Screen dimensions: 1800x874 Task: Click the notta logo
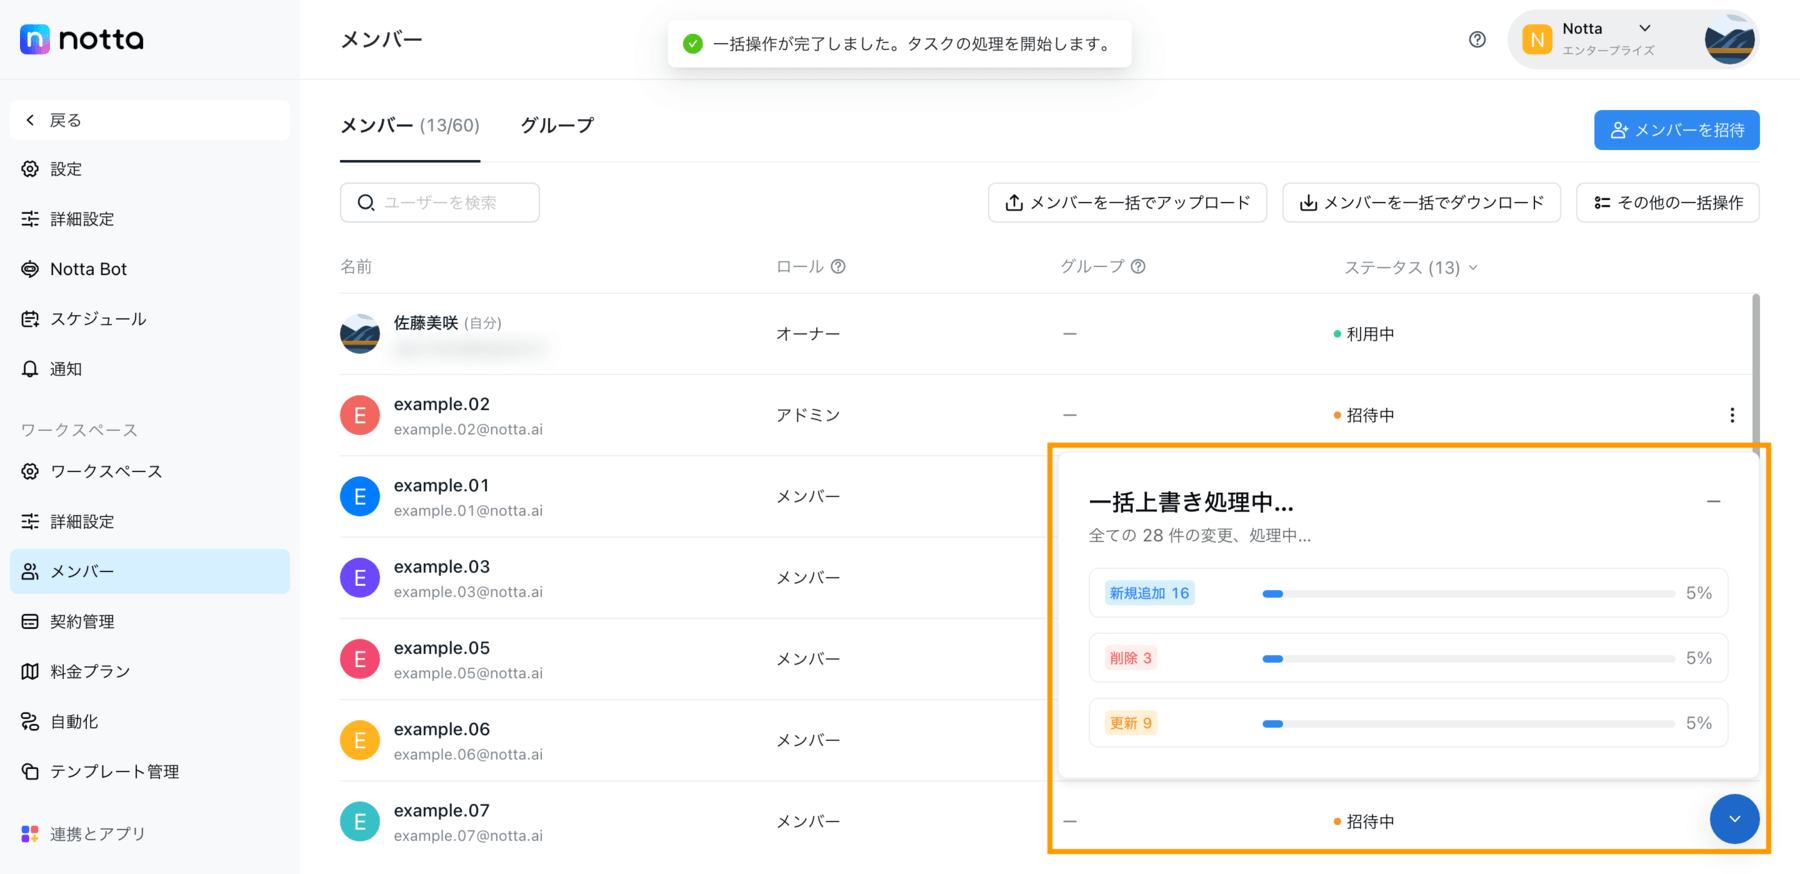click(82, 39)
